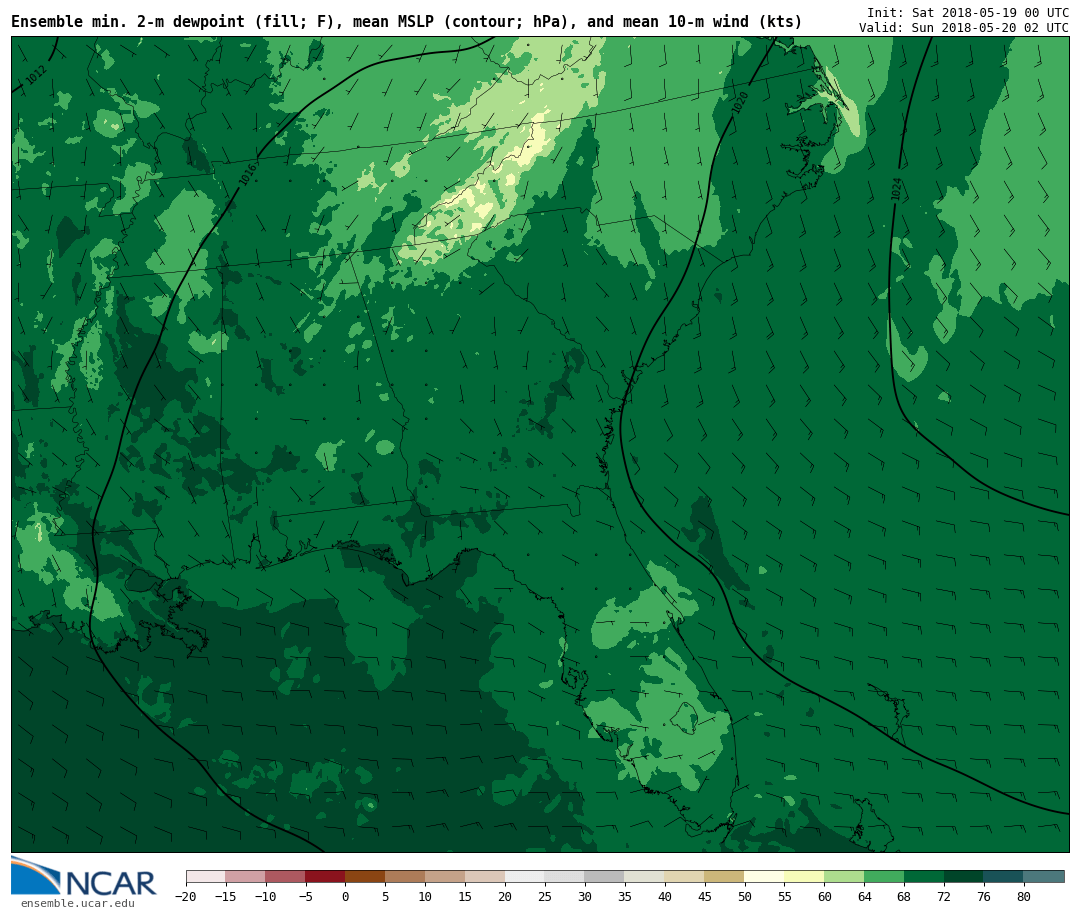This screenshot has height=915, width=1080.
Task: Click the -20 colorbar tick label
Action: 185,896
